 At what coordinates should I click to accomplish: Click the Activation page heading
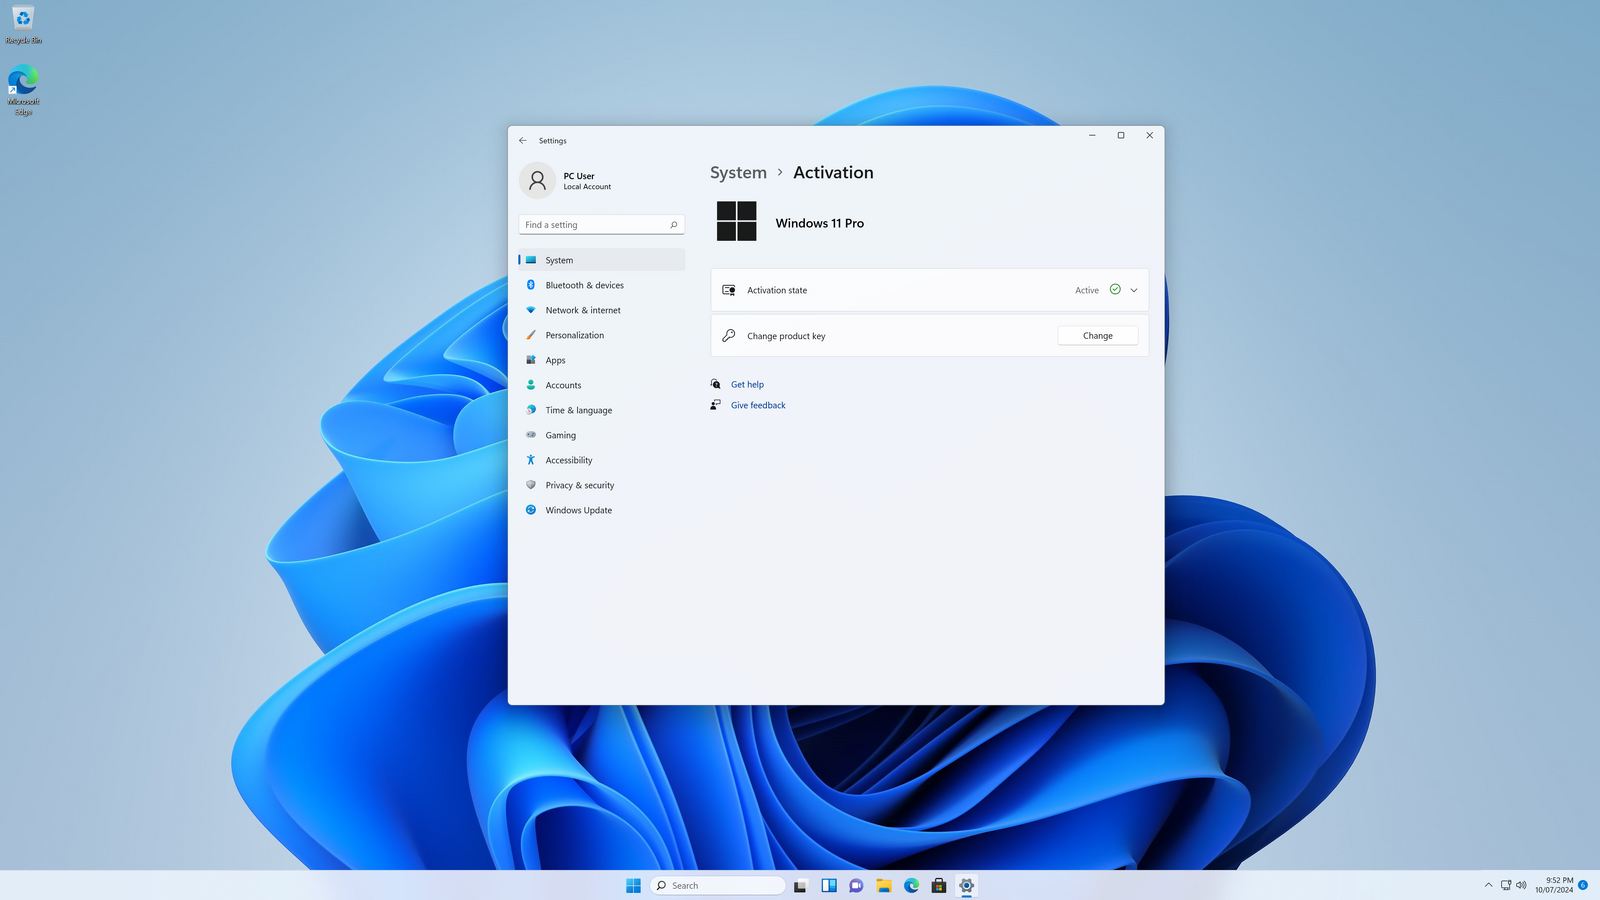point(833,173)
